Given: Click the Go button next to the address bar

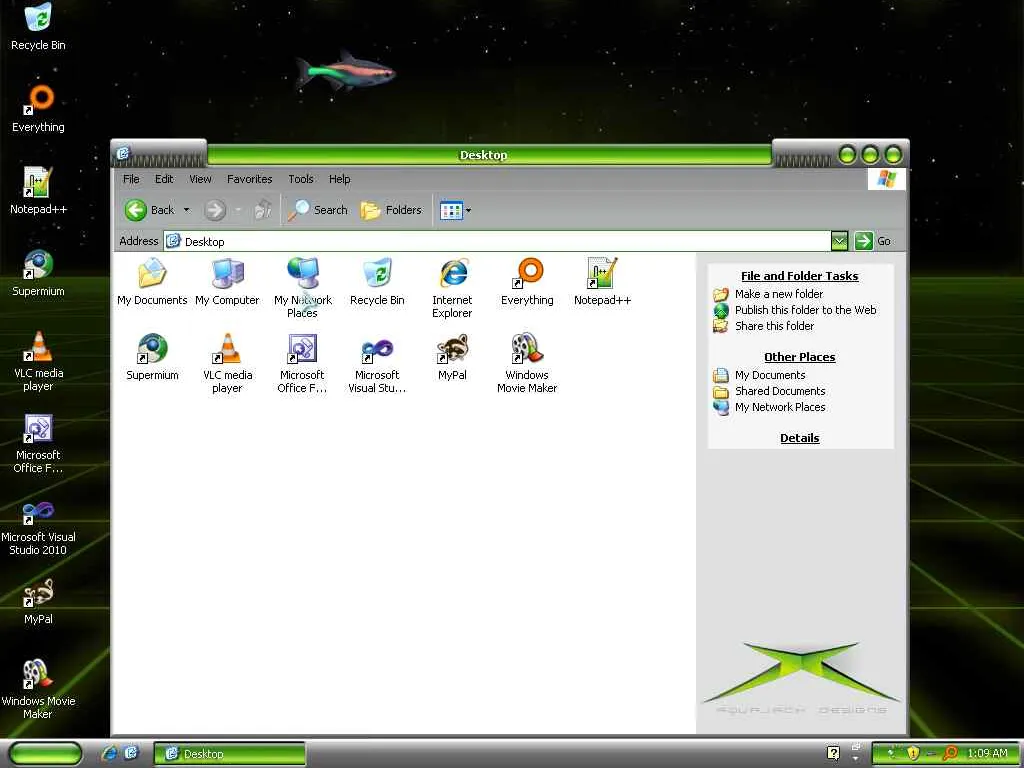Looking at the screenshot, I should [873, 241].
